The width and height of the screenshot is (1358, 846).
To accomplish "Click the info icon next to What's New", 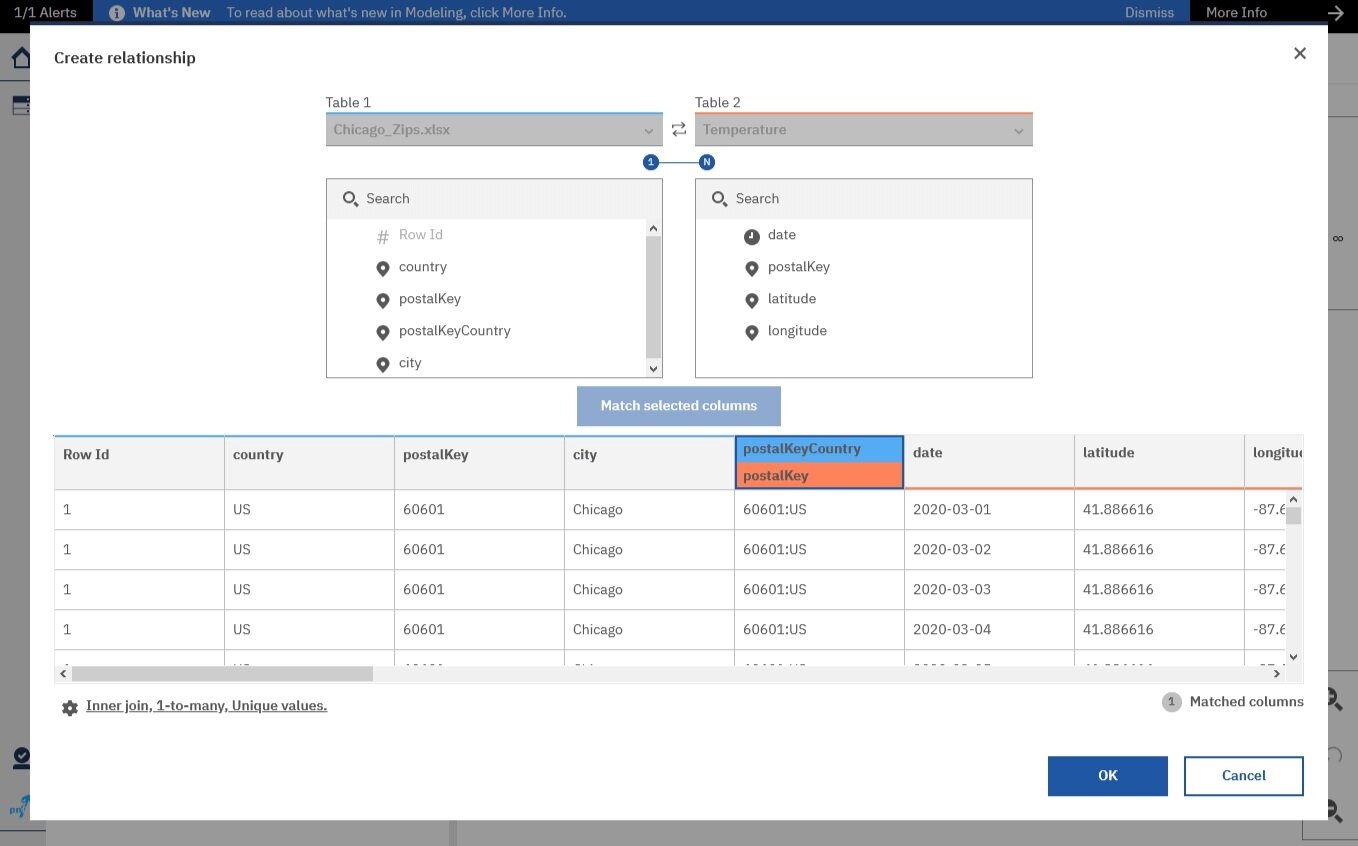I will (x=117, y=12).
